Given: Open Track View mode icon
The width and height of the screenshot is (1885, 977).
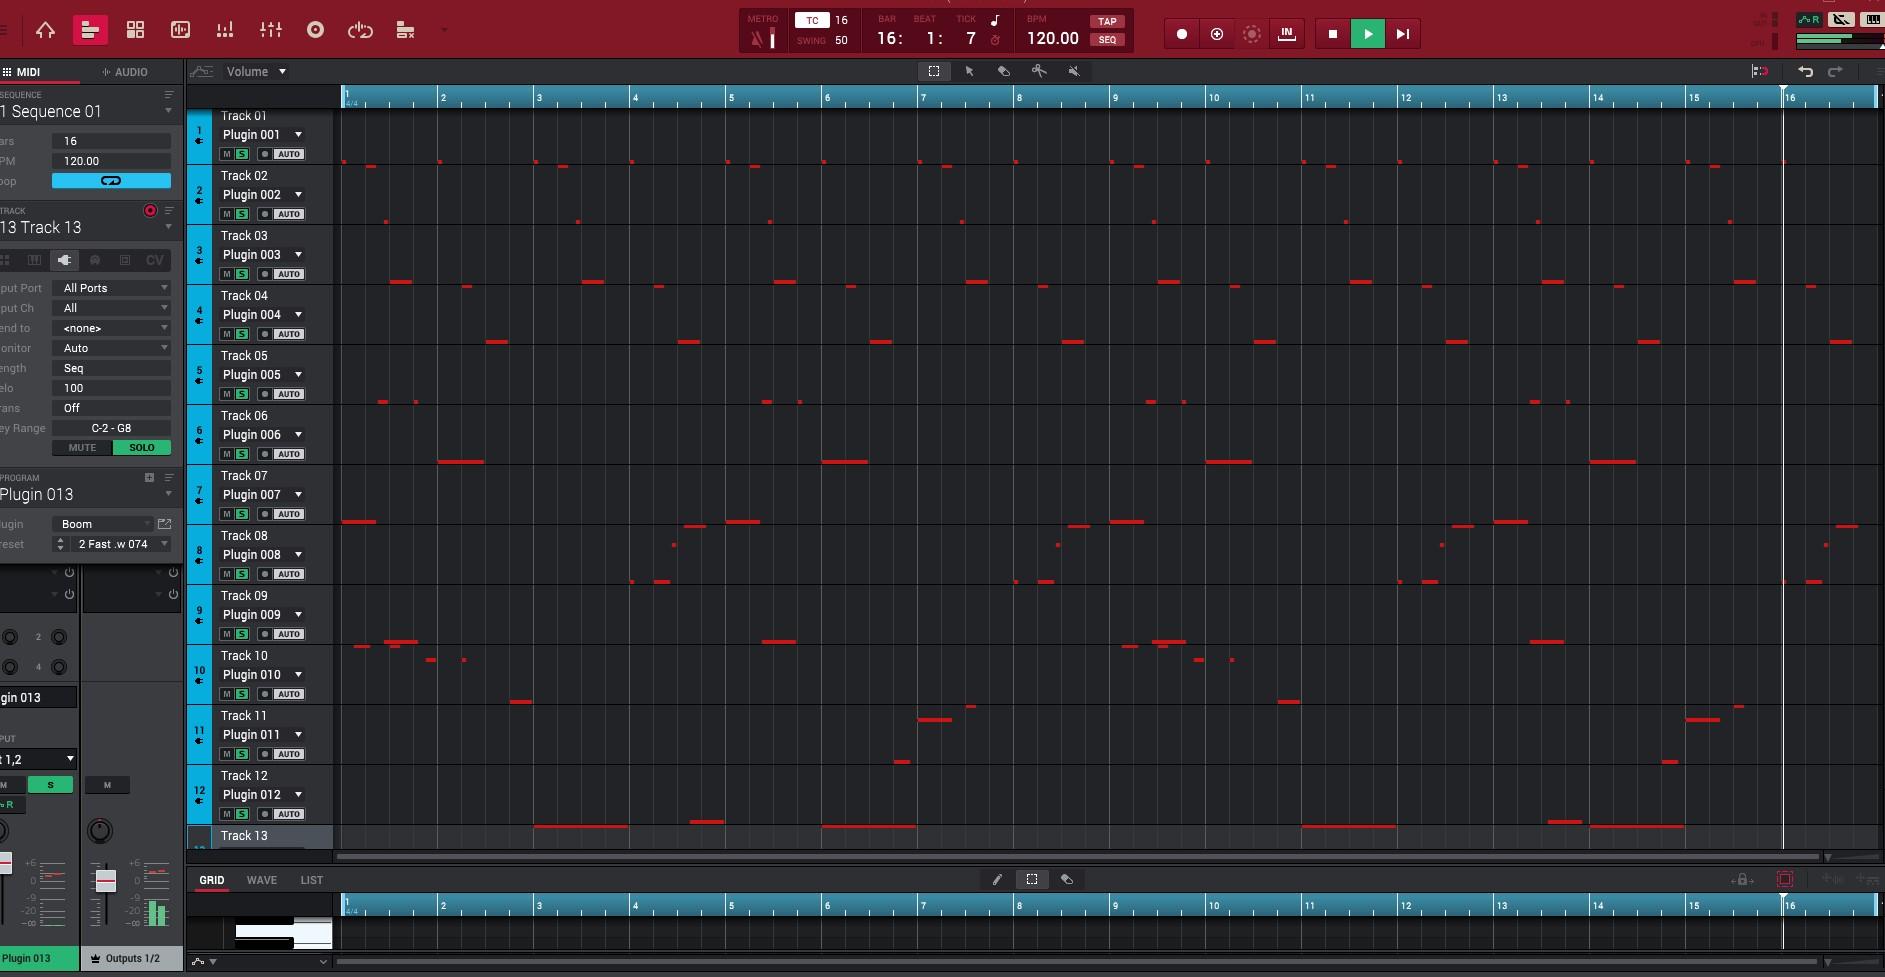Looking at the screenshot, I should [90, 30].
